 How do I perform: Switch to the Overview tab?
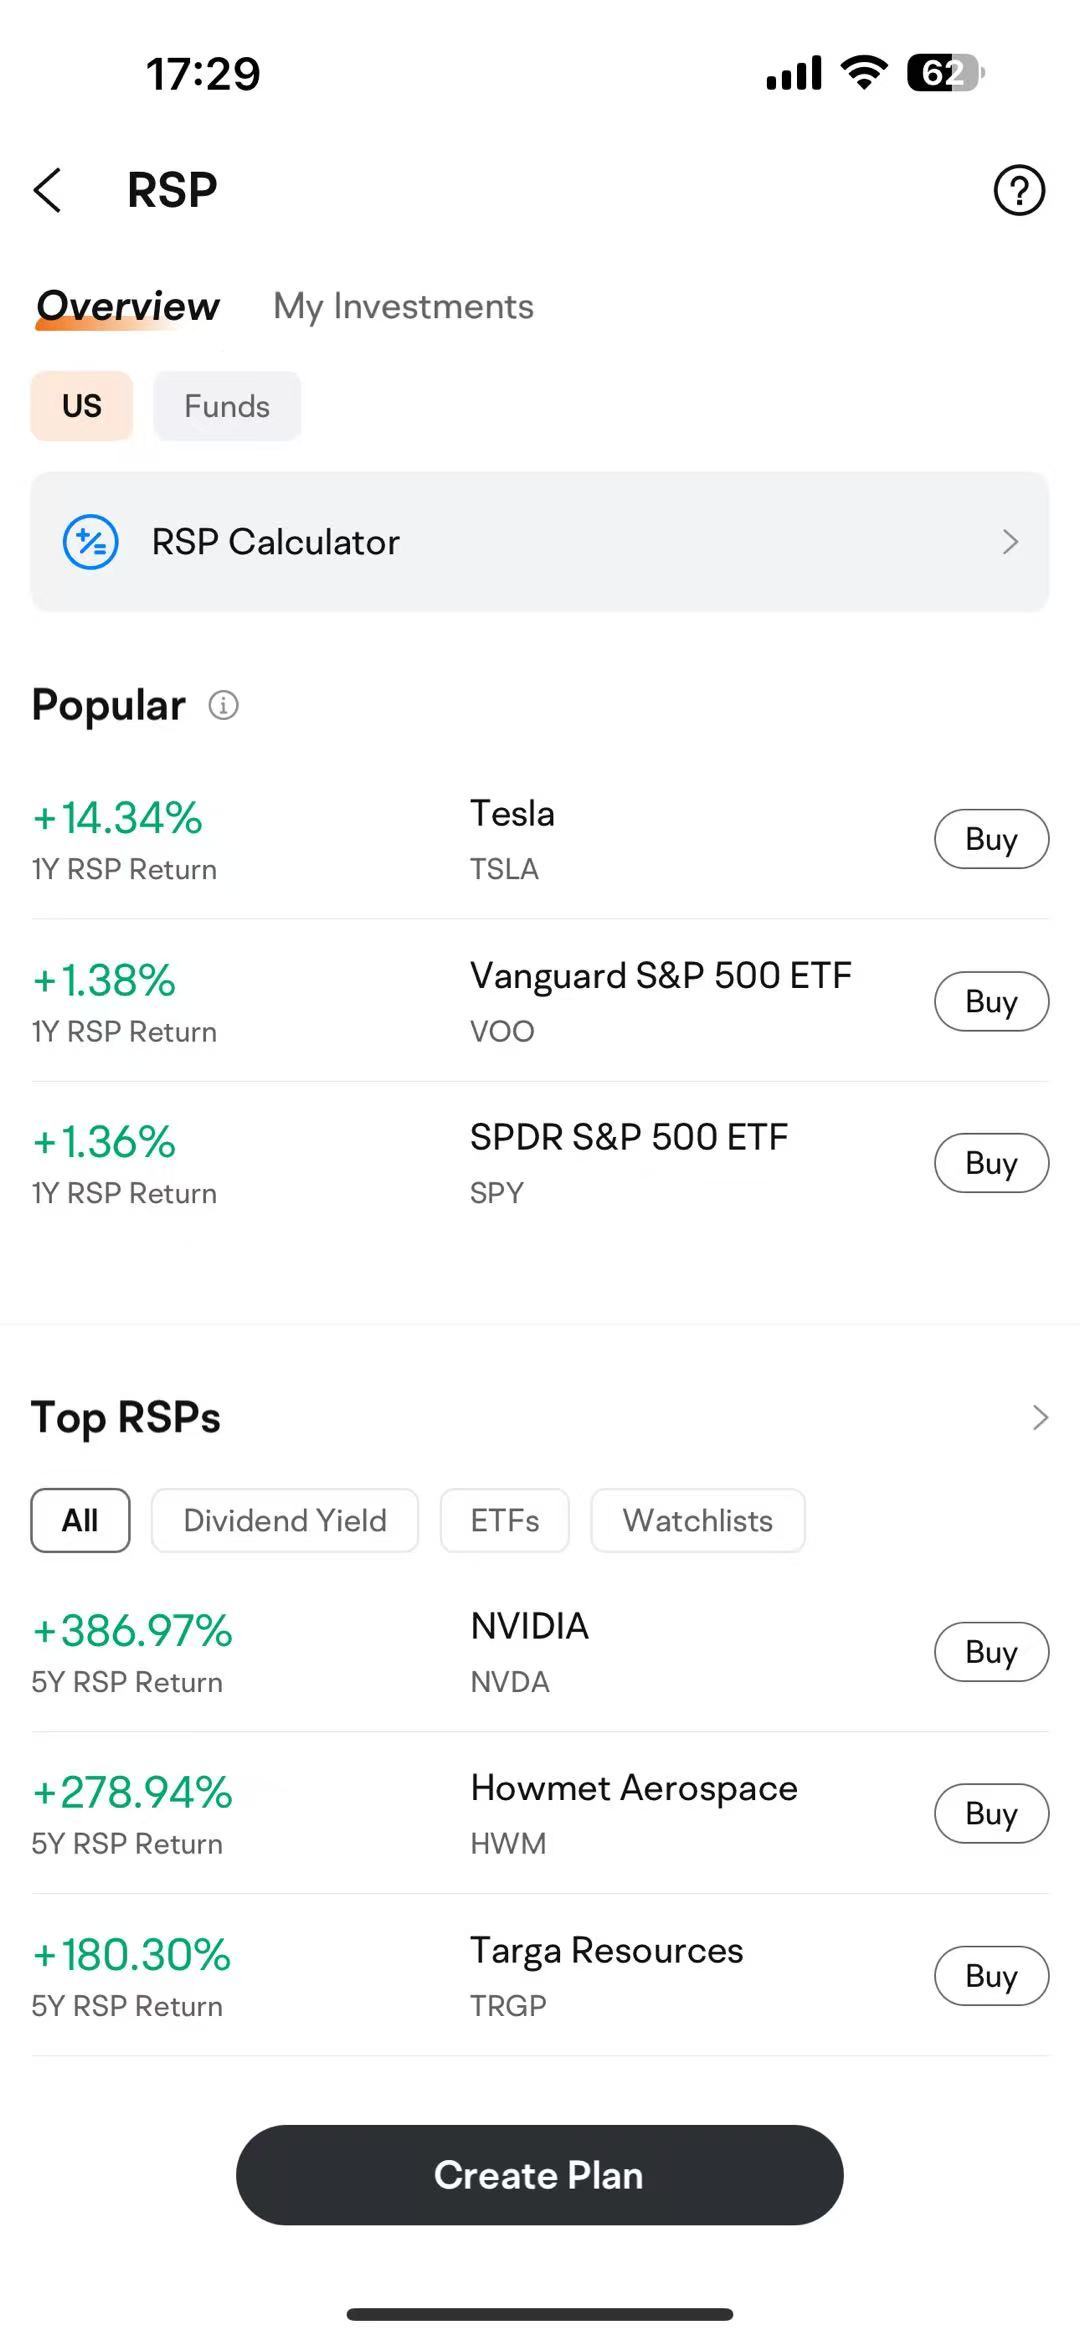pyautogui.click(x=128, y=306)
